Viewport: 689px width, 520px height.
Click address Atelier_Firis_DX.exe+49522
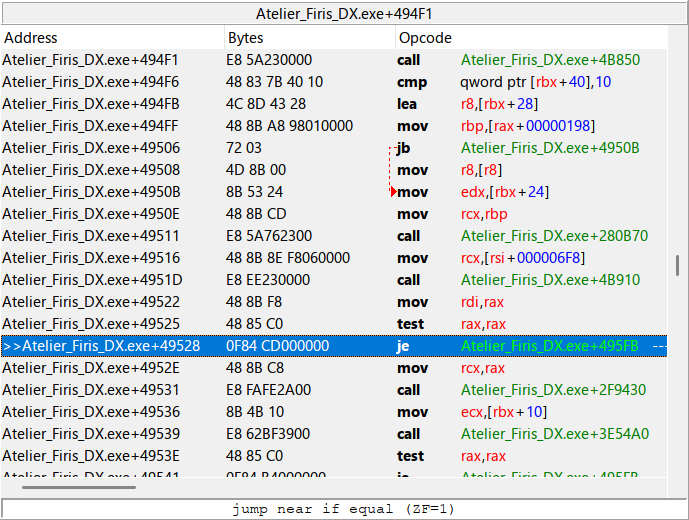(x=90, y=302)
